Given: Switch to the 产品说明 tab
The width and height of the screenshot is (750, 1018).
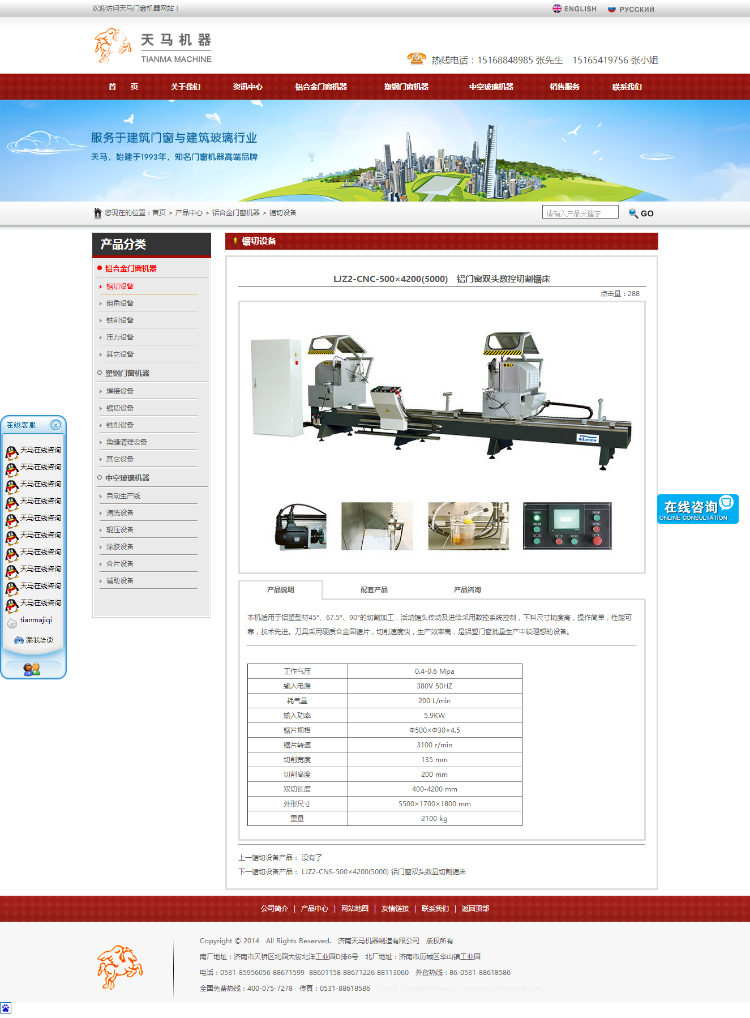Looking at the screenshot, I should tap(281, 590).
